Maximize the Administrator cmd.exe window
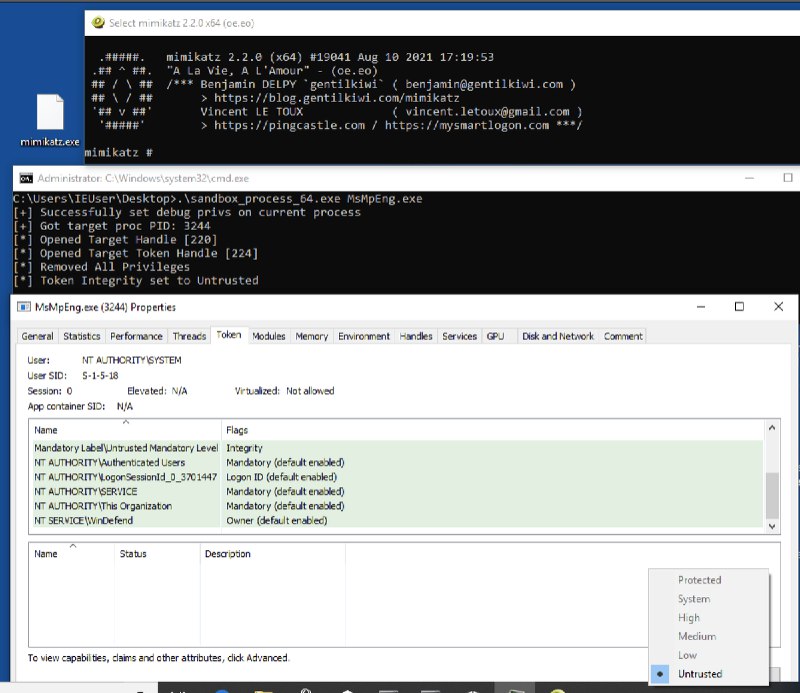Viewport: 800px width, 693px height. tap(788, 178)
